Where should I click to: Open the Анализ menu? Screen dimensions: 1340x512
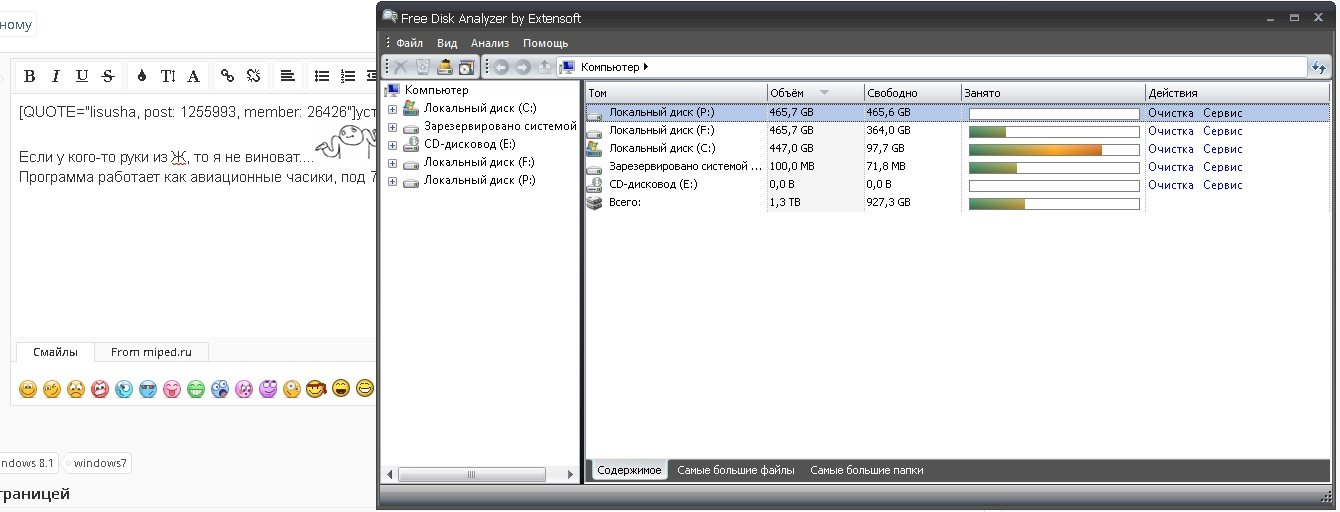pyautogui.click(x=490, y=43)
